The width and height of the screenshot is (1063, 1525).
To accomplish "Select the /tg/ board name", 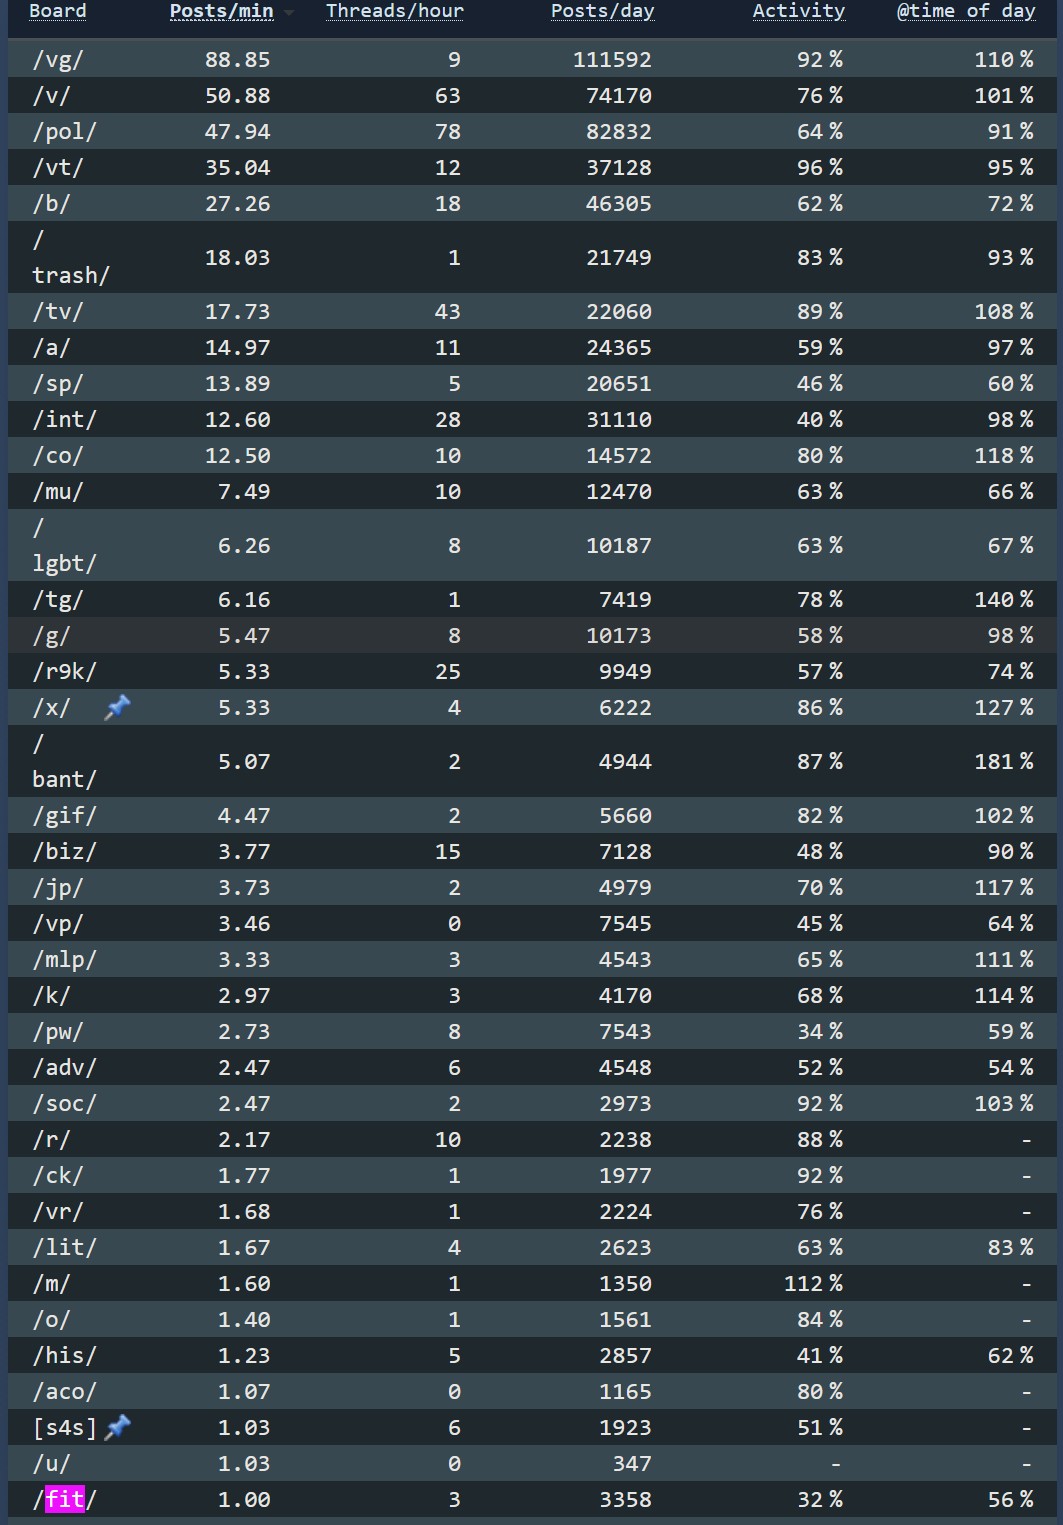I will click(x=58, y=600).
